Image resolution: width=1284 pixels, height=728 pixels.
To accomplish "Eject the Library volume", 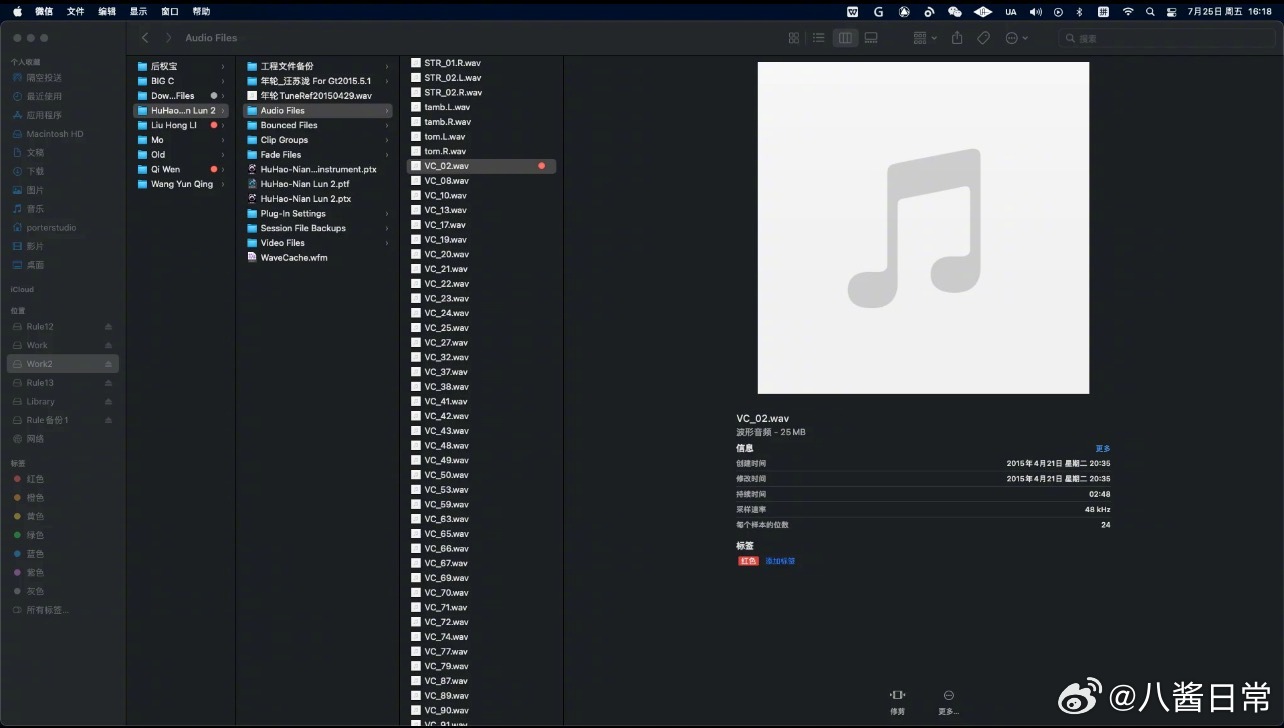I will pyautogui.click(x=108, y=402).
